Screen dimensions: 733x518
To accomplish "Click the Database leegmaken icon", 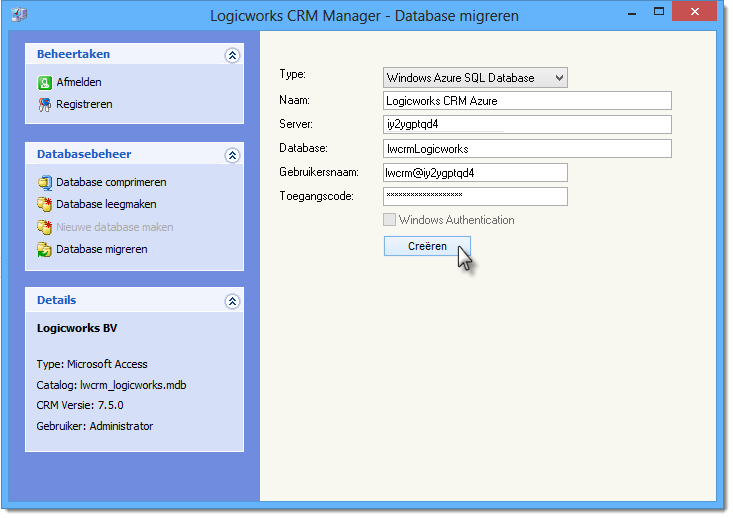I will [x=44, y=204].
